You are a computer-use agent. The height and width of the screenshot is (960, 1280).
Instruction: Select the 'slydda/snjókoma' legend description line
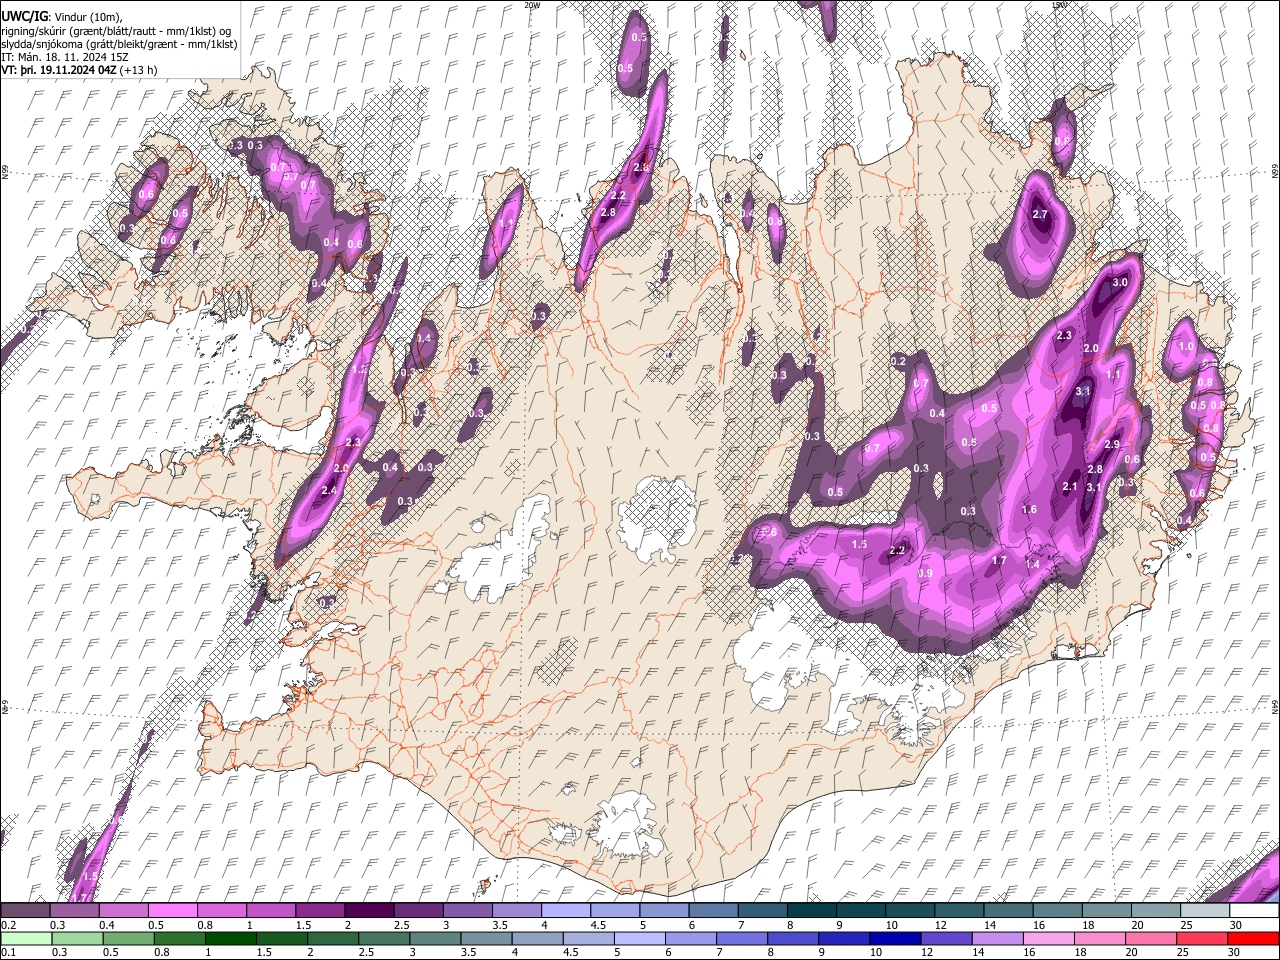[119, 44]
